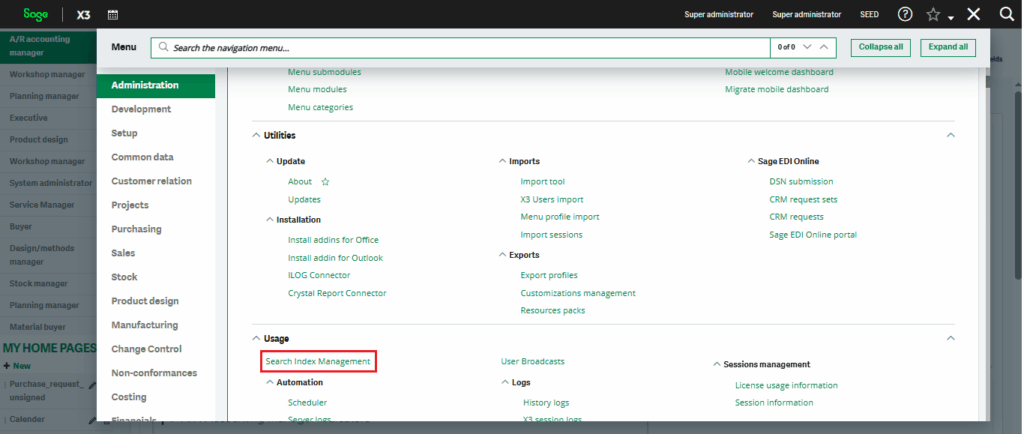Collapse the Sage EDI Online subgroup
Screen dimensions: 1024x434
751,161
